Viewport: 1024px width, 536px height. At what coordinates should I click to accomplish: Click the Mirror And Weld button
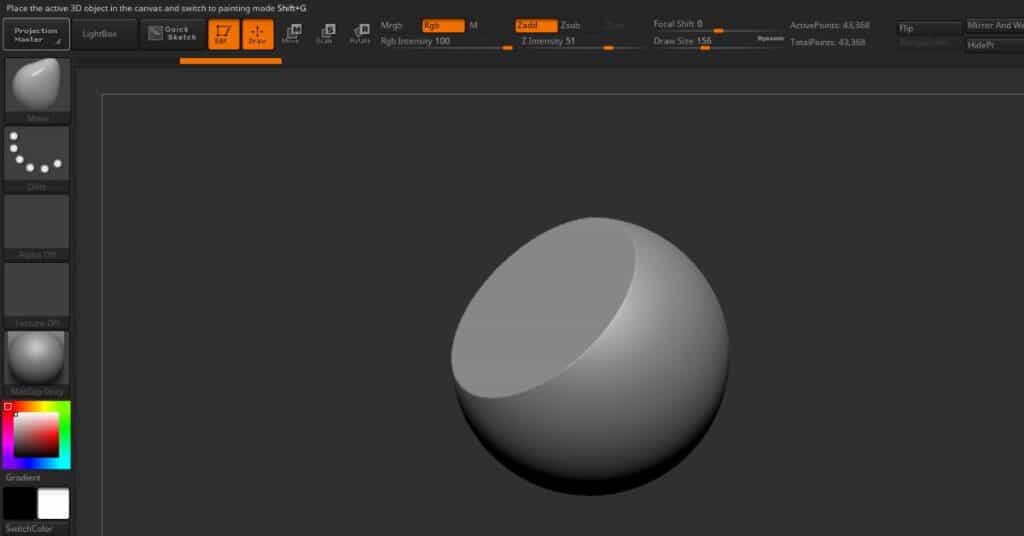(995, 26)
